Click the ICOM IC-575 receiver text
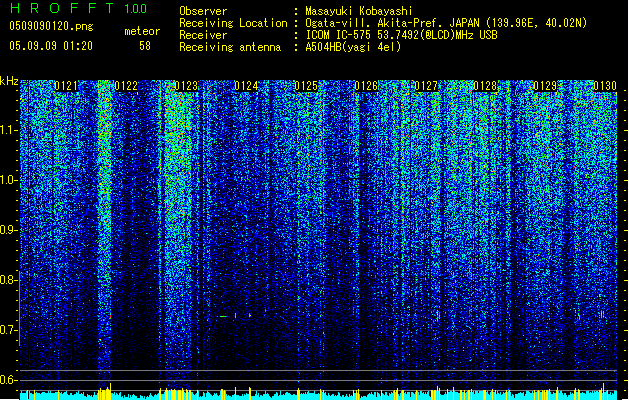Viewport: 629px width, 400px height. click(x=401, y=35)
